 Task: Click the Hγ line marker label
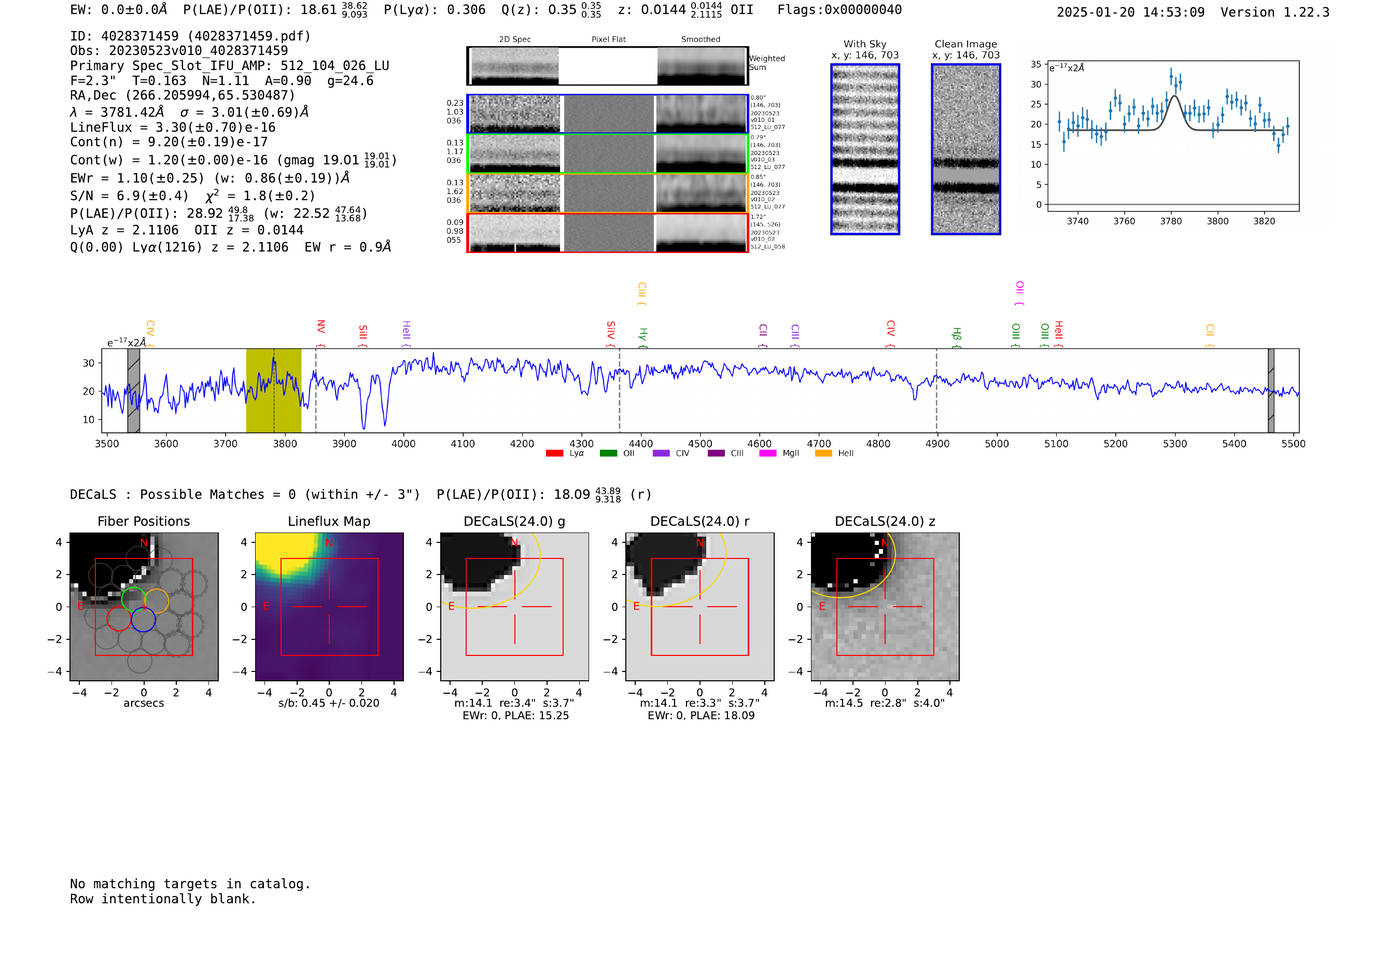click(643, 336)
